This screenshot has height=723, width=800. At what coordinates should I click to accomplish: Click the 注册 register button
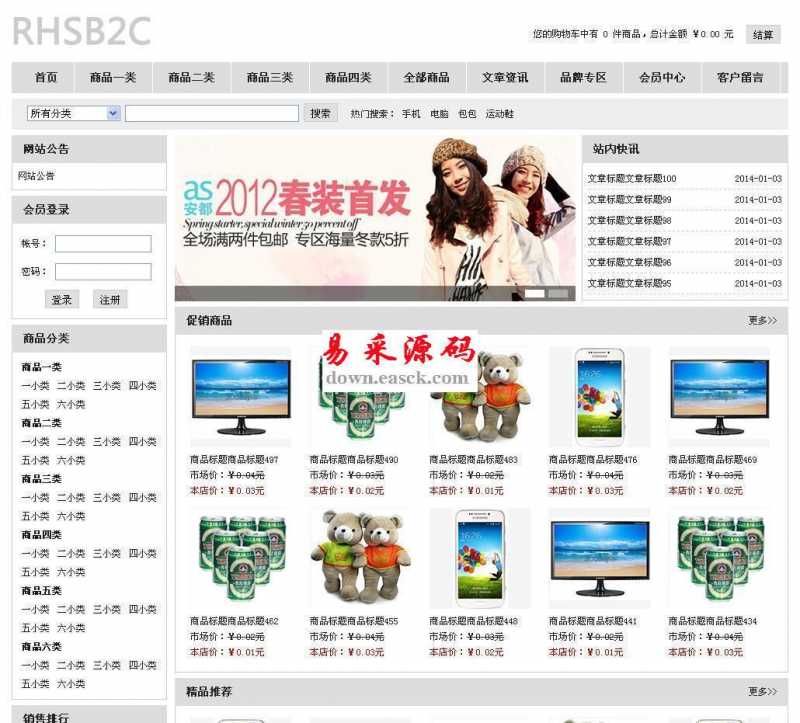click(x=111, y=300)
